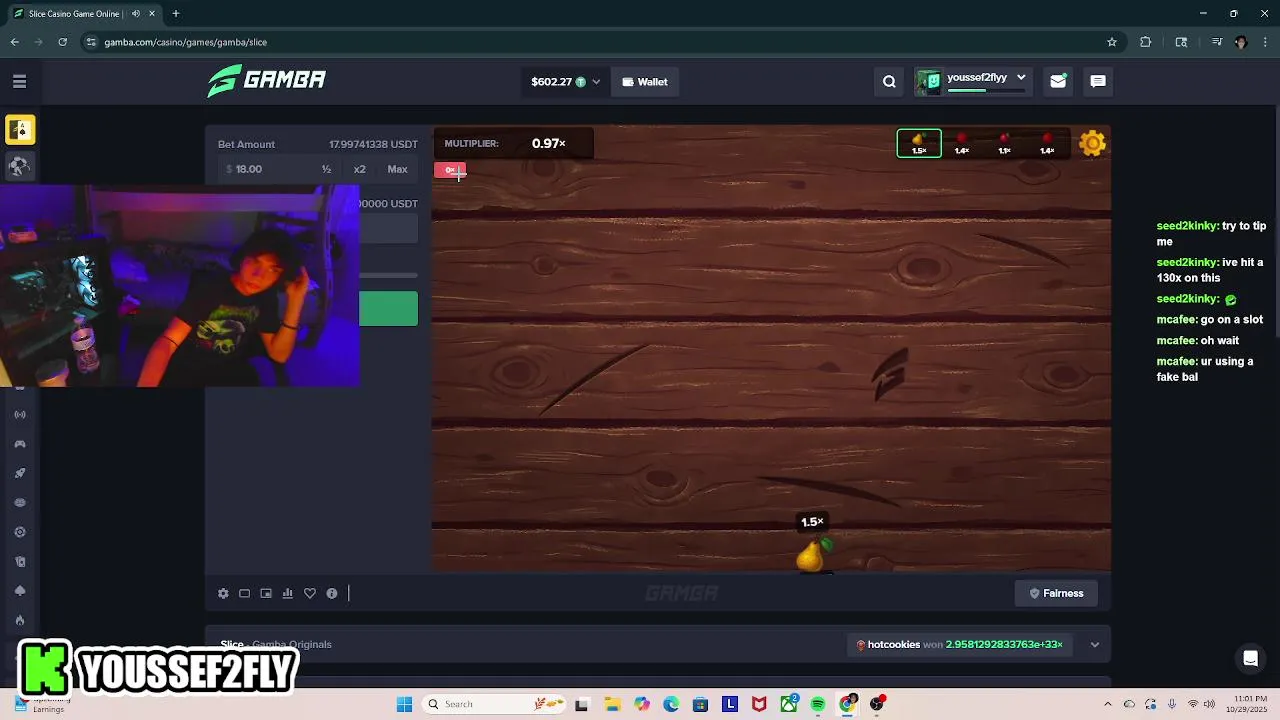The width and height of the screenshot is (1280, 720).
Task: Open Spotify from the taskbar
Action: click(818, 704)
